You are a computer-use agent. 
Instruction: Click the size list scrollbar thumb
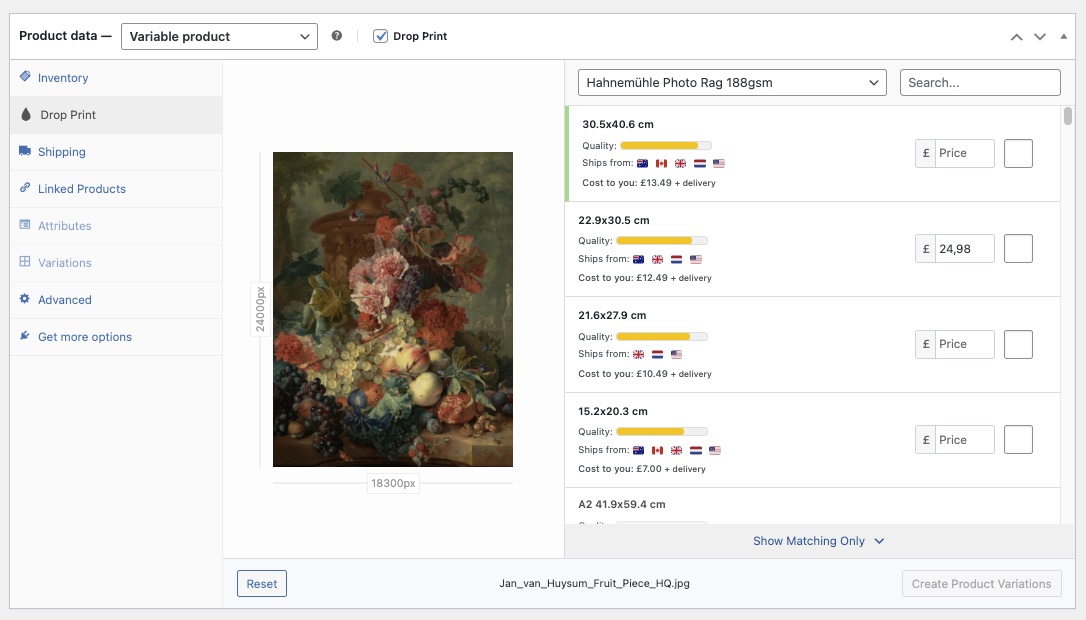[x=1068, y=116]
